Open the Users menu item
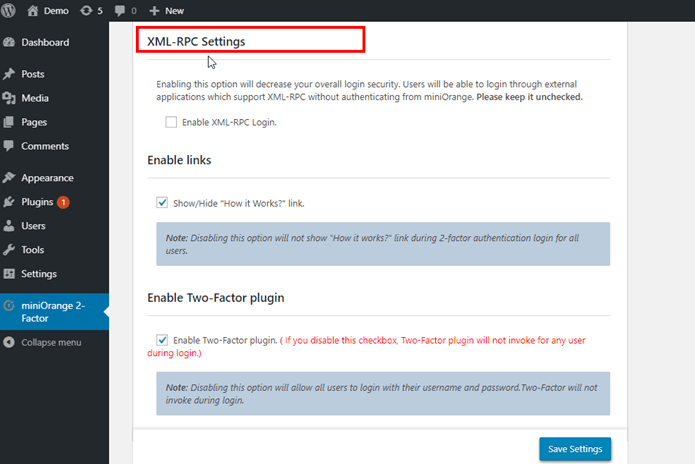This screenshot has height=464, width=695. point(33,226)
